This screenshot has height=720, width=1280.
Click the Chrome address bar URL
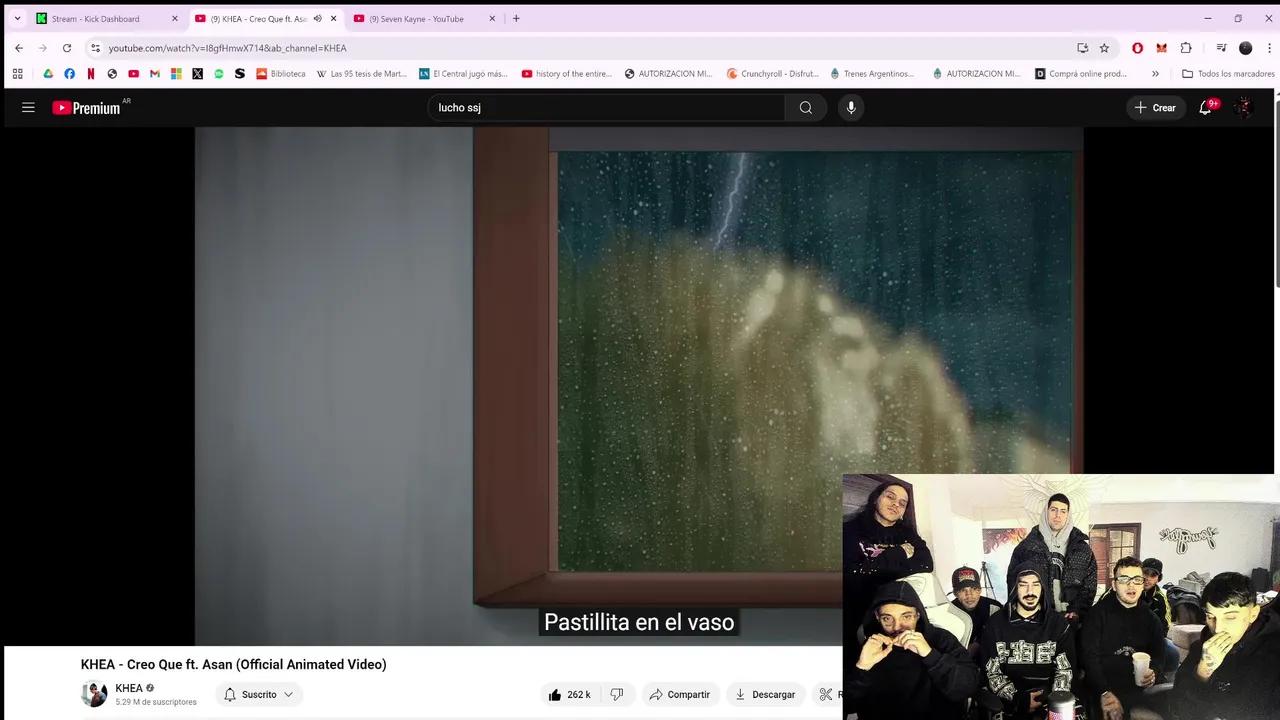click(227, 48)
